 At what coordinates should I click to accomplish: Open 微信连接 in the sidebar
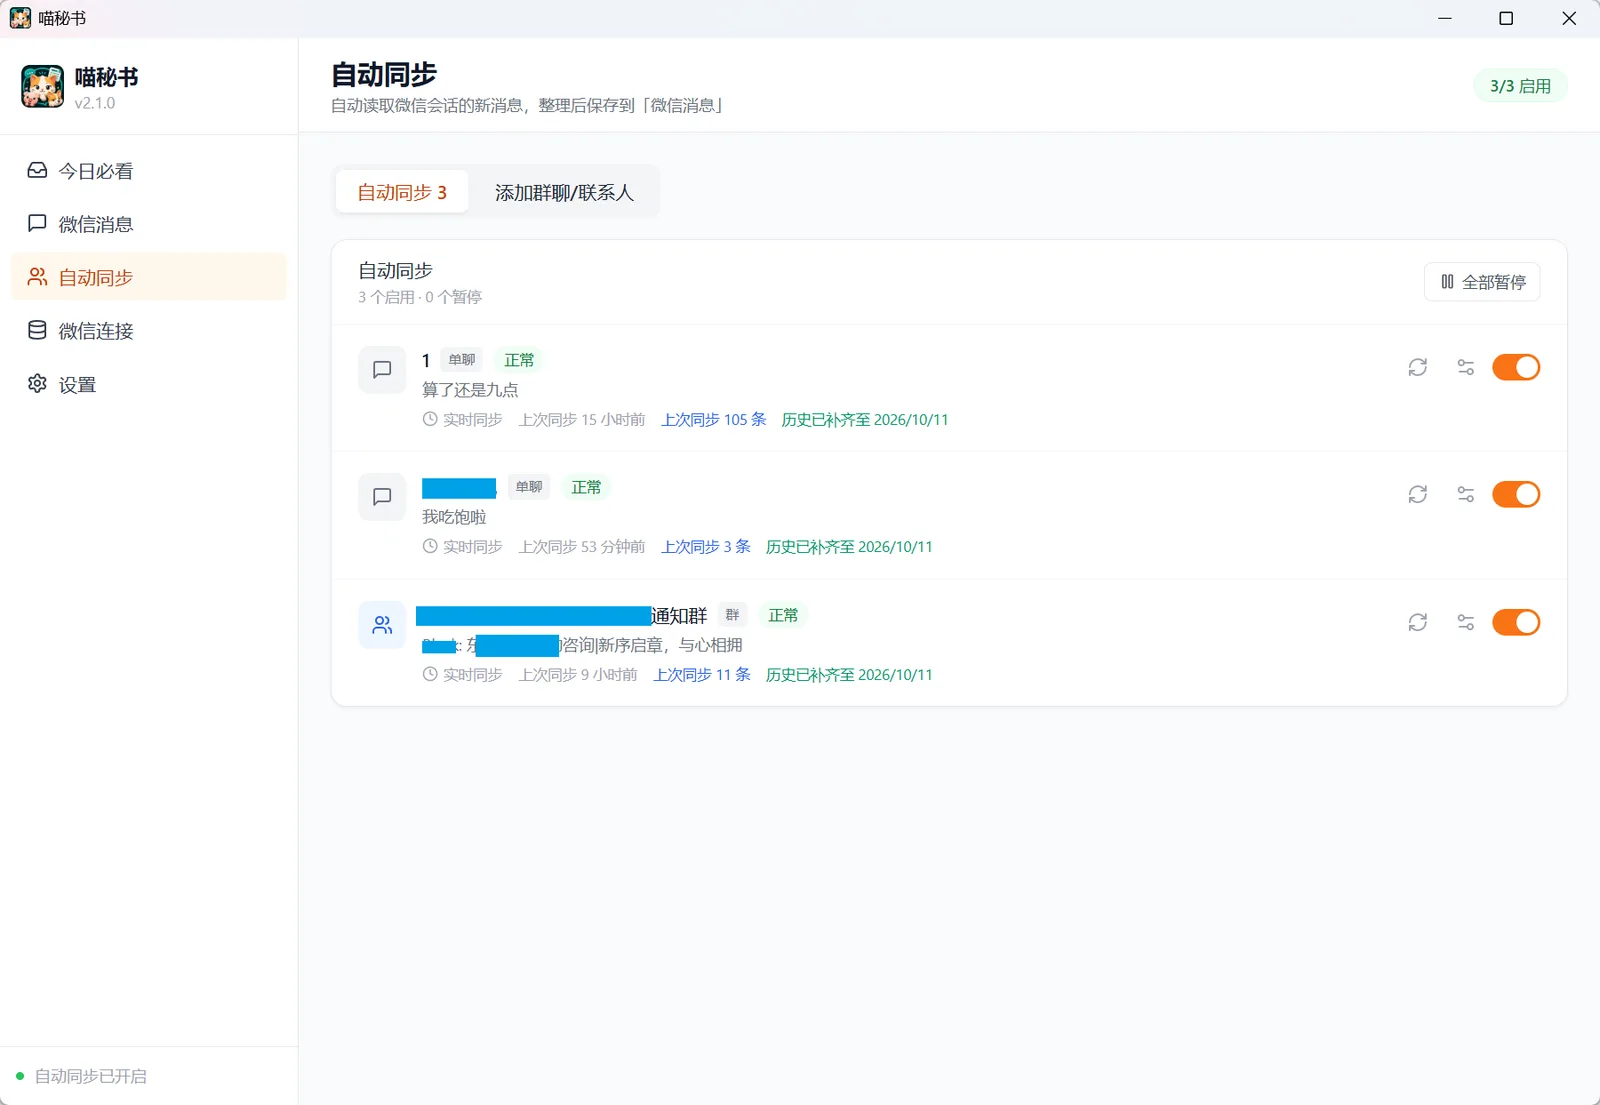pos(148,331)
